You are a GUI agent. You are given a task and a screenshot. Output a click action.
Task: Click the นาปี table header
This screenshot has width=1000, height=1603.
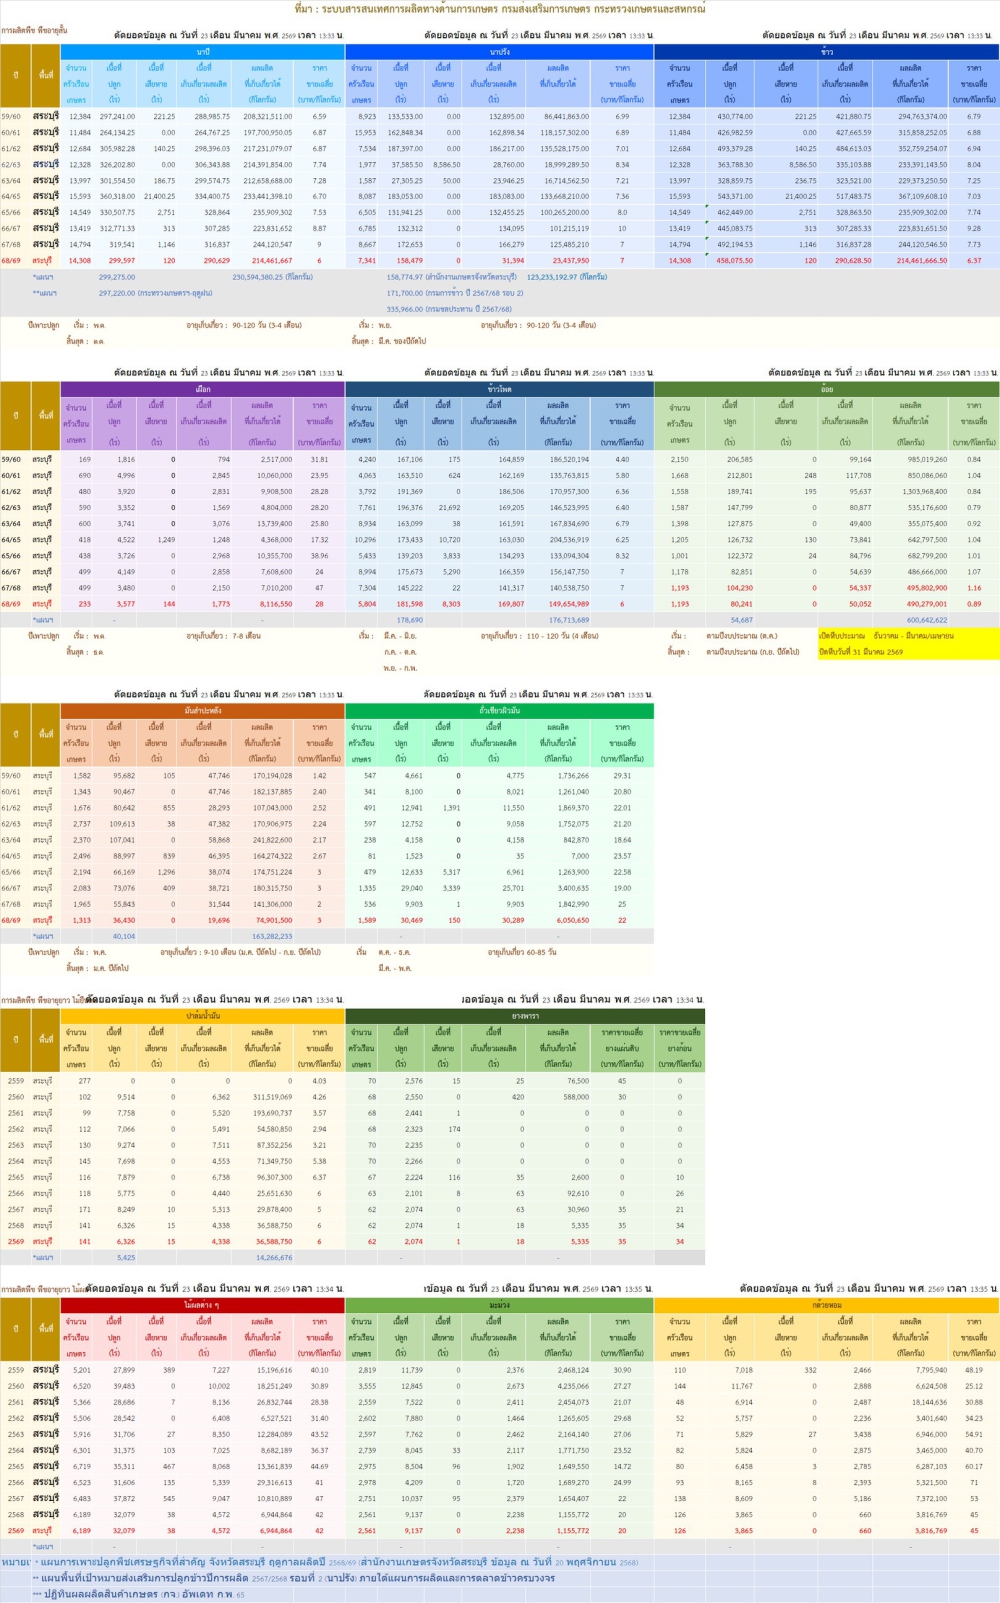coord(203,51)
